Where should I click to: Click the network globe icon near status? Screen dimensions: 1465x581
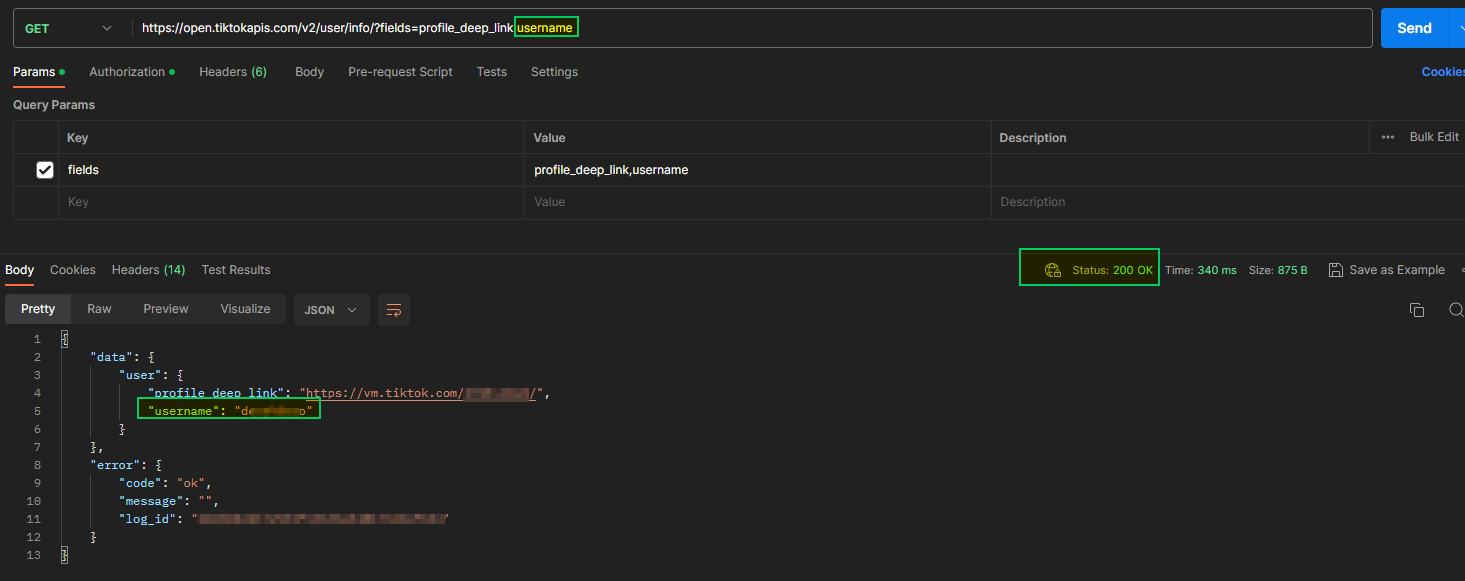[1052, 270]
